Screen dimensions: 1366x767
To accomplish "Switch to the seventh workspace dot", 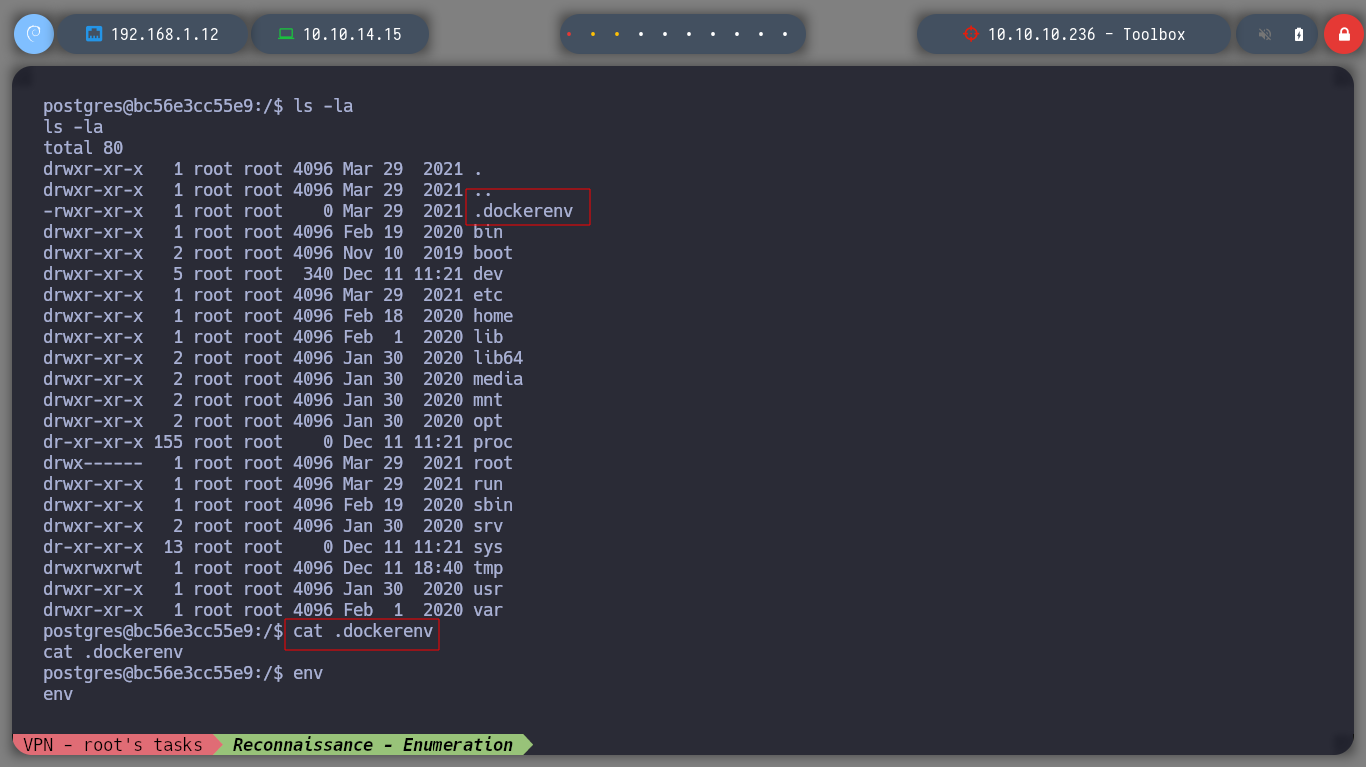I will pos(713,34).
